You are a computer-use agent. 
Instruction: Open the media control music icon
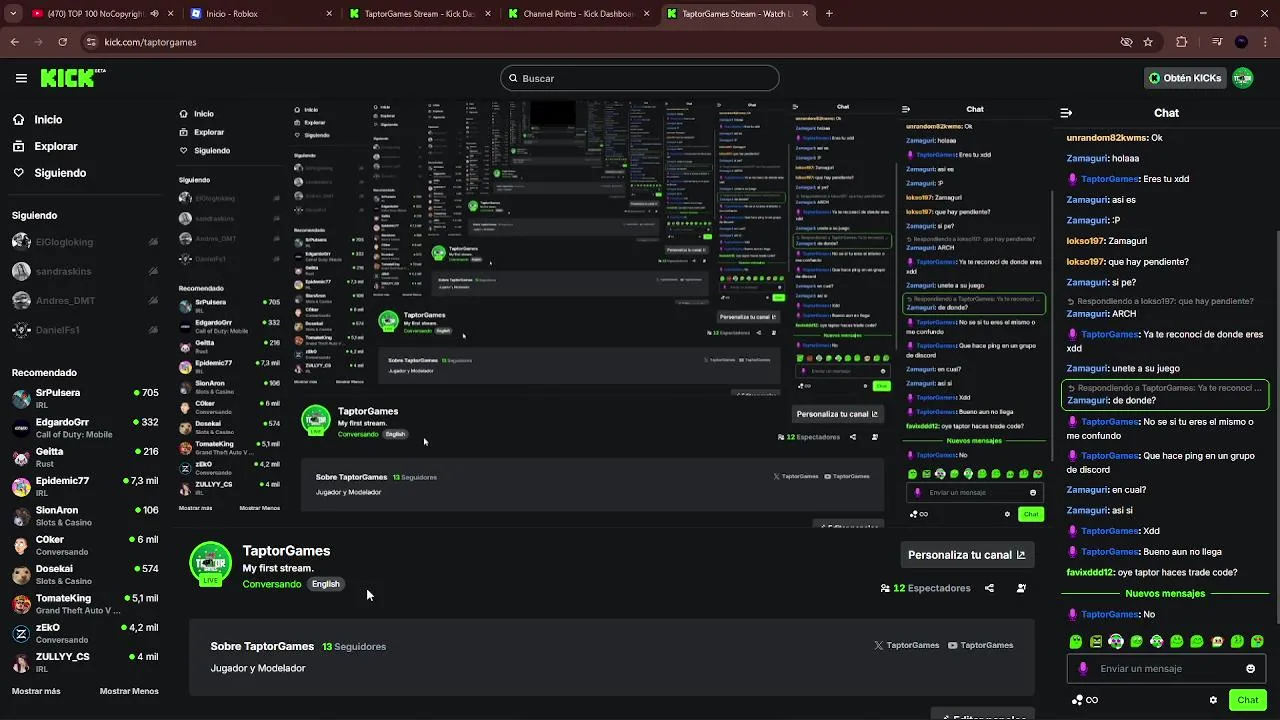pos(1216,42)
